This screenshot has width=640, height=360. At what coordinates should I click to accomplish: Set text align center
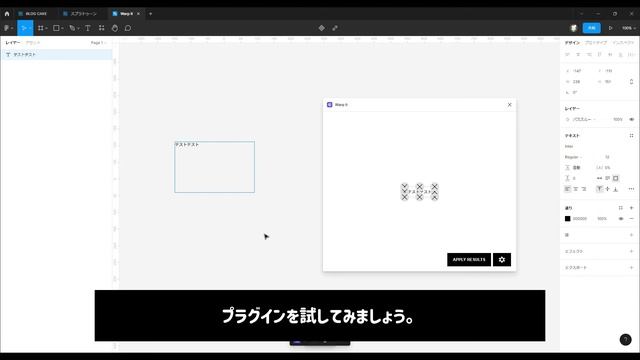576,189
